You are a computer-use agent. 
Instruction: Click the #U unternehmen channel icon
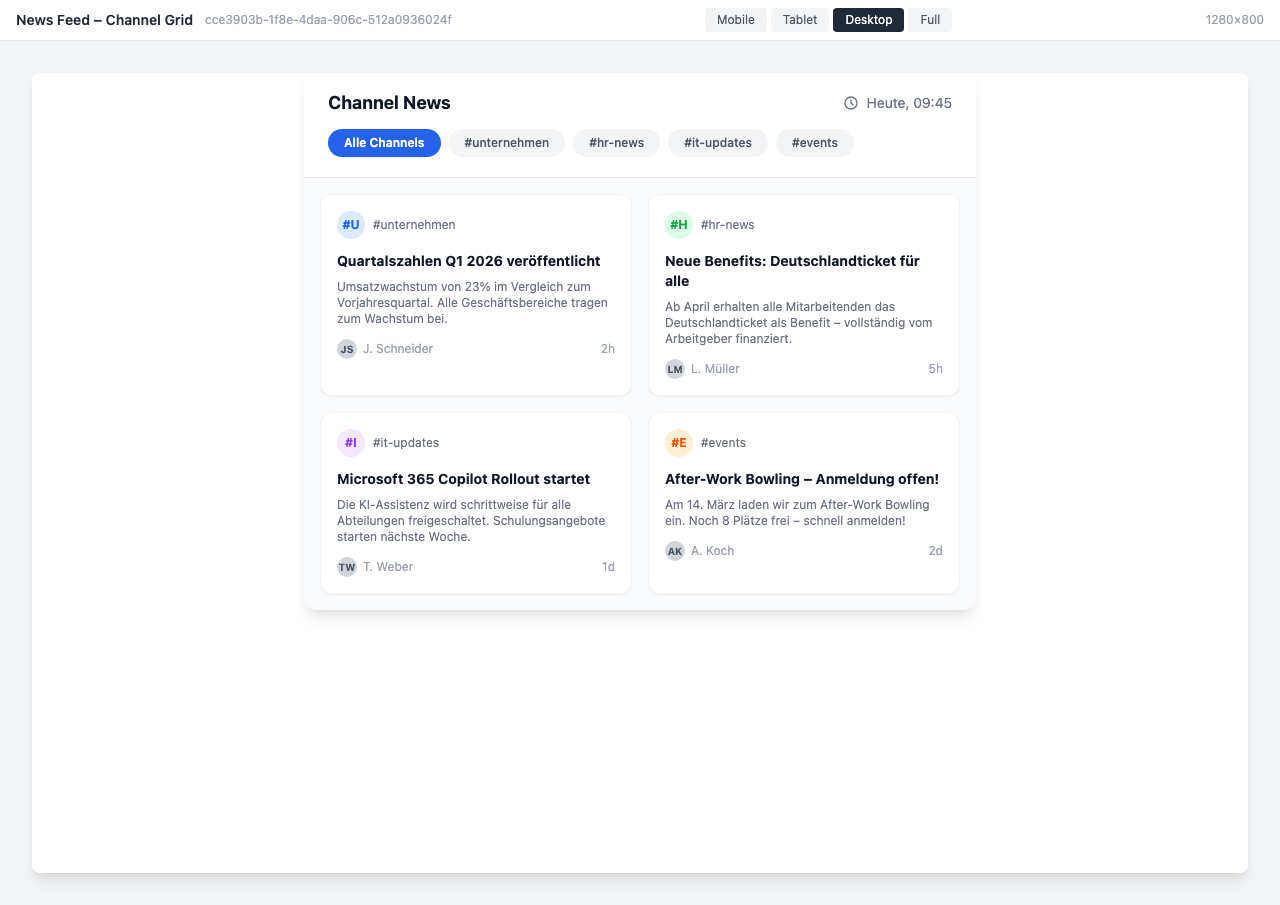tap(351, 225)
